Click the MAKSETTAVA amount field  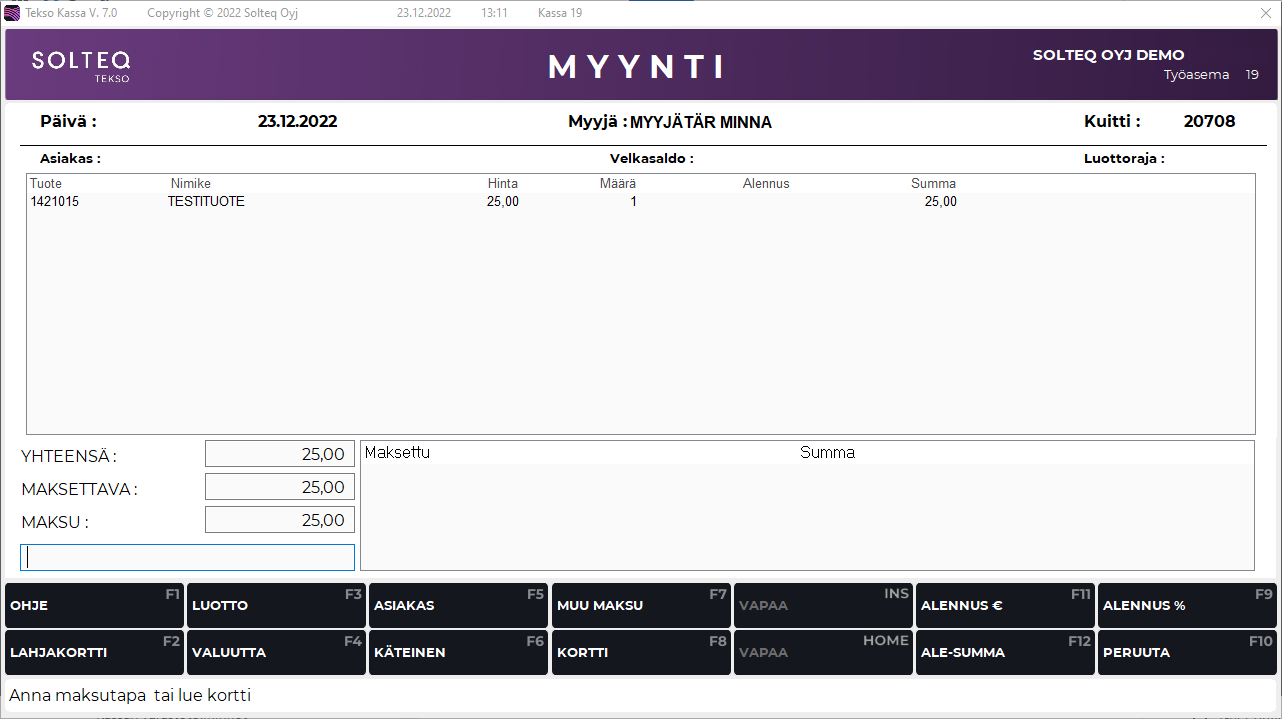point(280,487)
